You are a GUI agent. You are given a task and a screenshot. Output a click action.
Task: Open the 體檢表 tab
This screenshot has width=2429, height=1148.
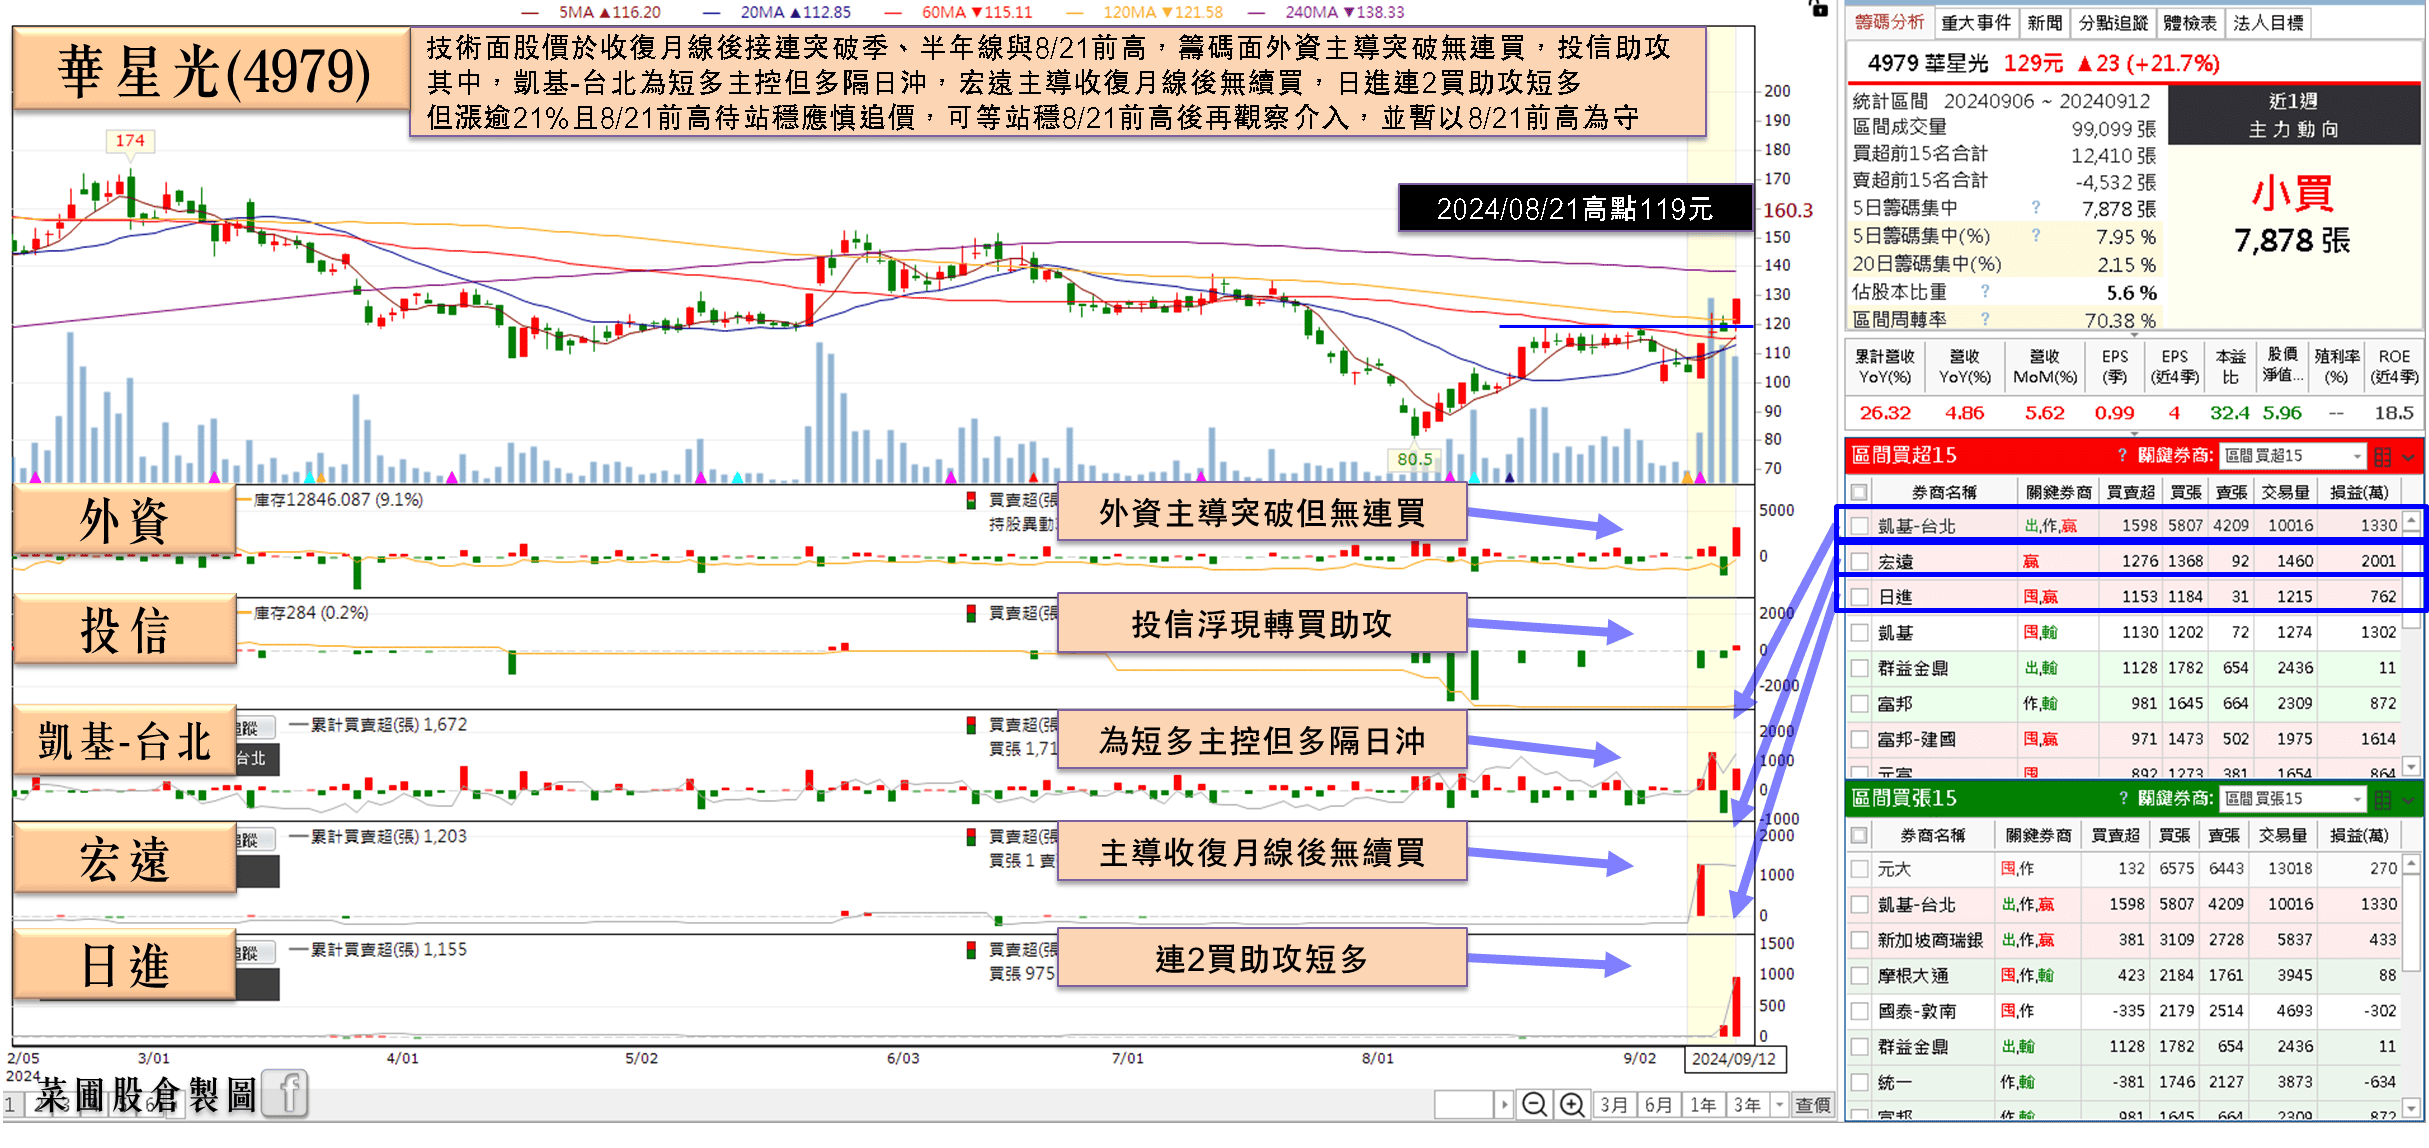[2190, 22]
